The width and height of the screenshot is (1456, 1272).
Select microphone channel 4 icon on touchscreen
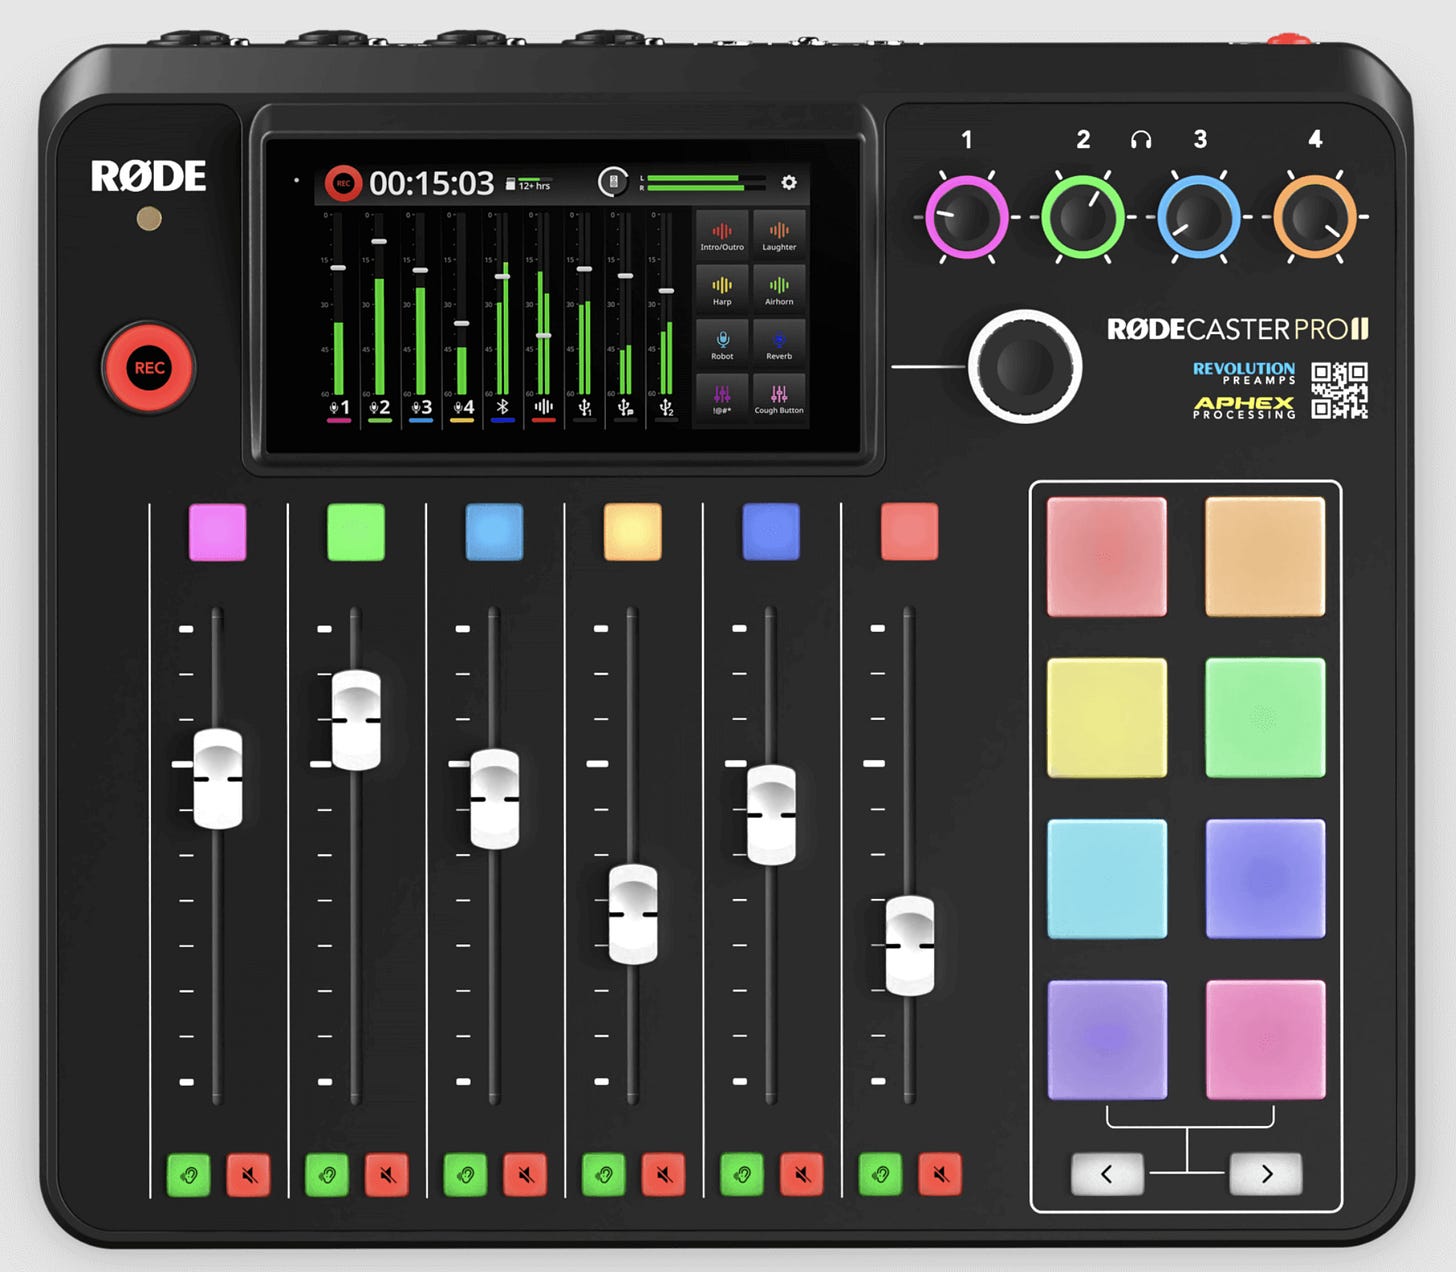[462, 407]
